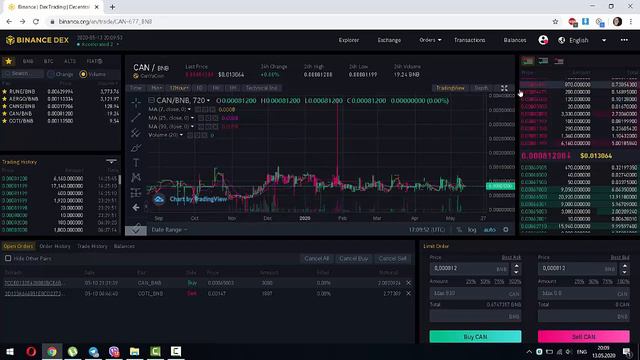Viewport: 640px width, 360px height.
Task: Click the market Search field
Action: 22,74
